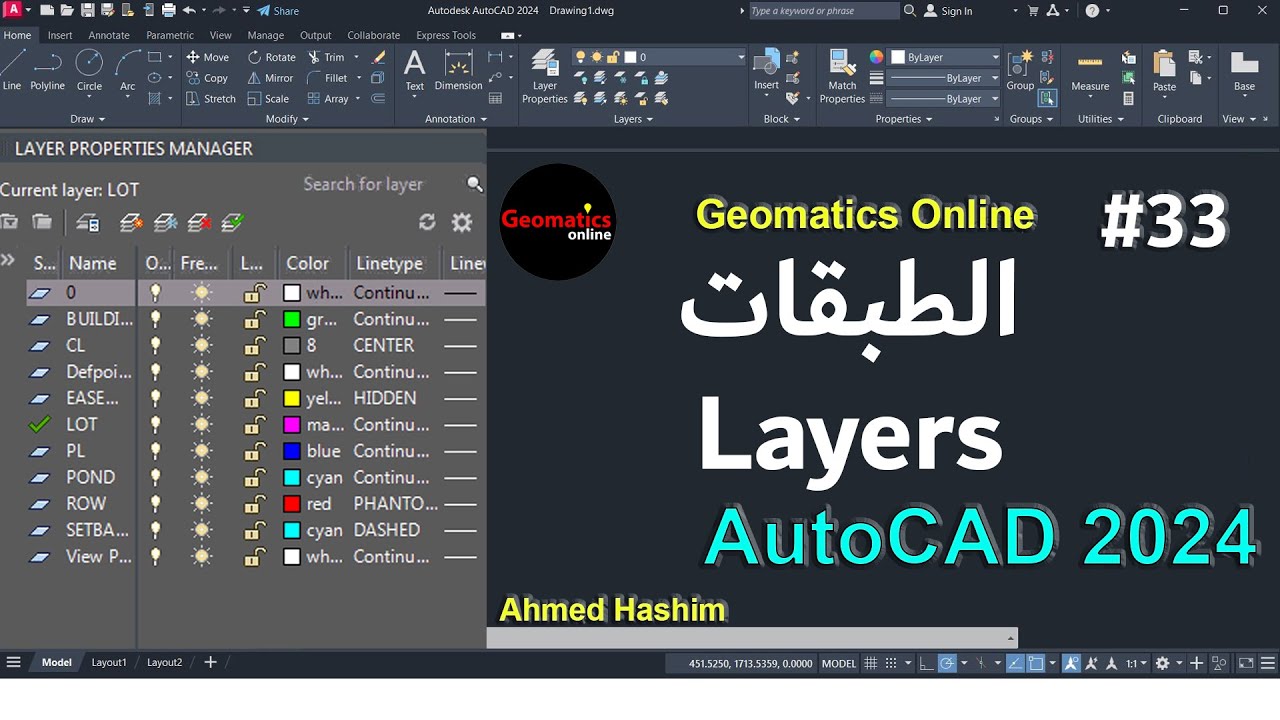
Task: Select the Line tool
Action: click(x=12, y=70)
